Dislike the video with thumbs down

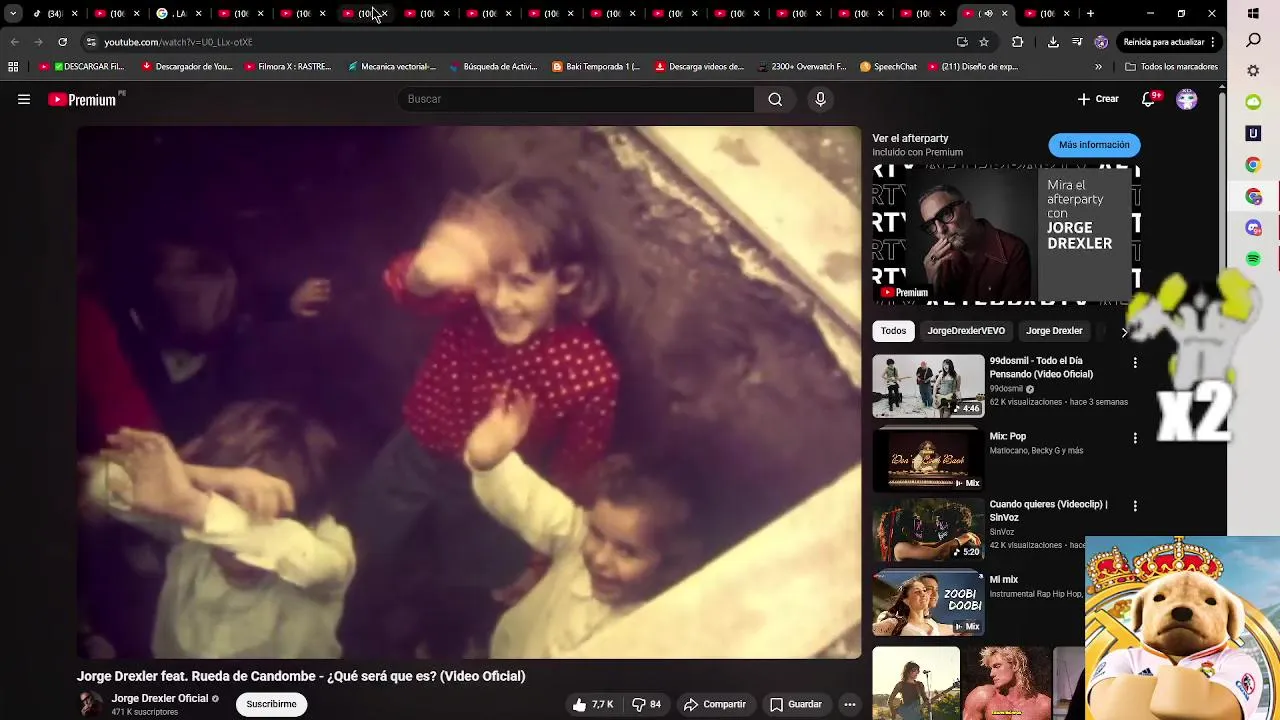(x=647, y=704)
